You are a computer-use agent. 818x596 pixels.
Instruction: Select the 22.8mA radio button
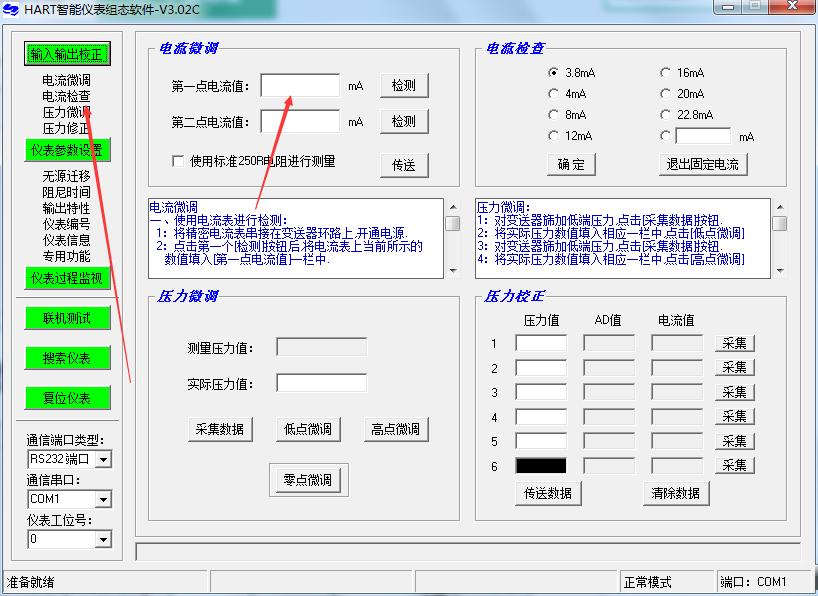665,115
